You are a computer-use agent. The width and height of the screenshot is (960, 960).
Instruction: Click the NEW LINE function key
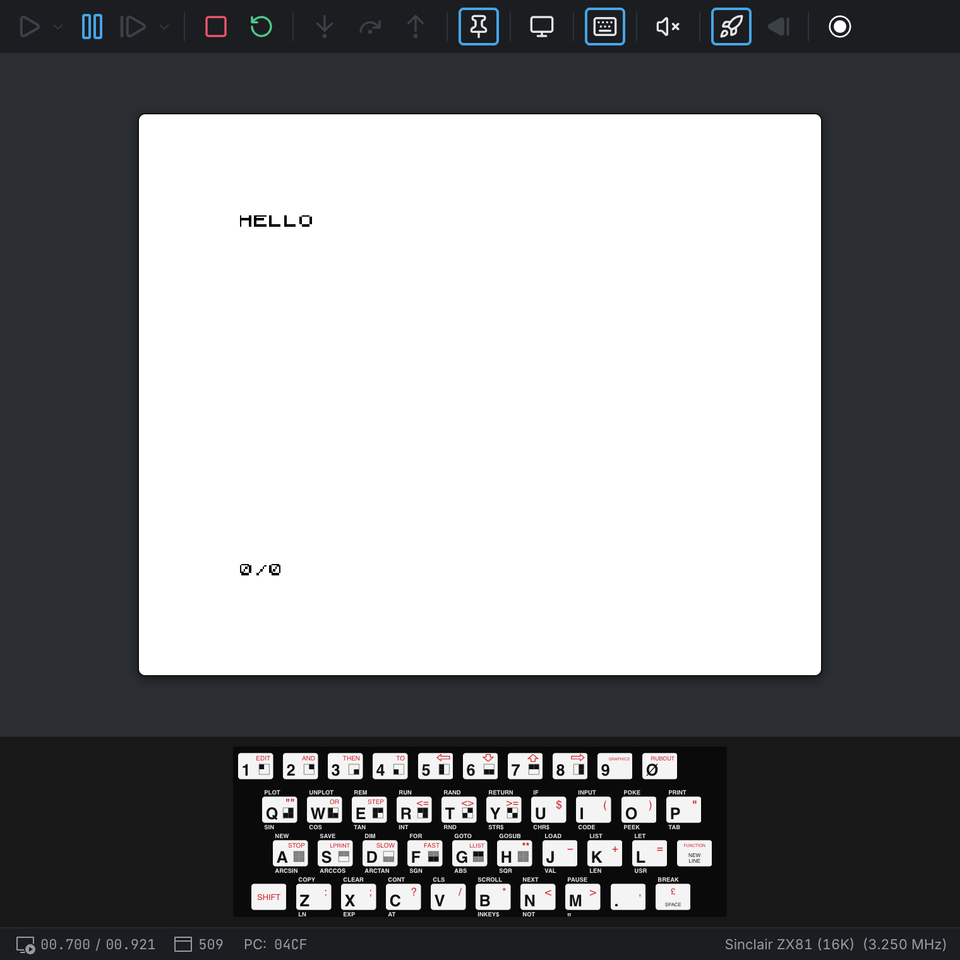[x=694, y=853]
